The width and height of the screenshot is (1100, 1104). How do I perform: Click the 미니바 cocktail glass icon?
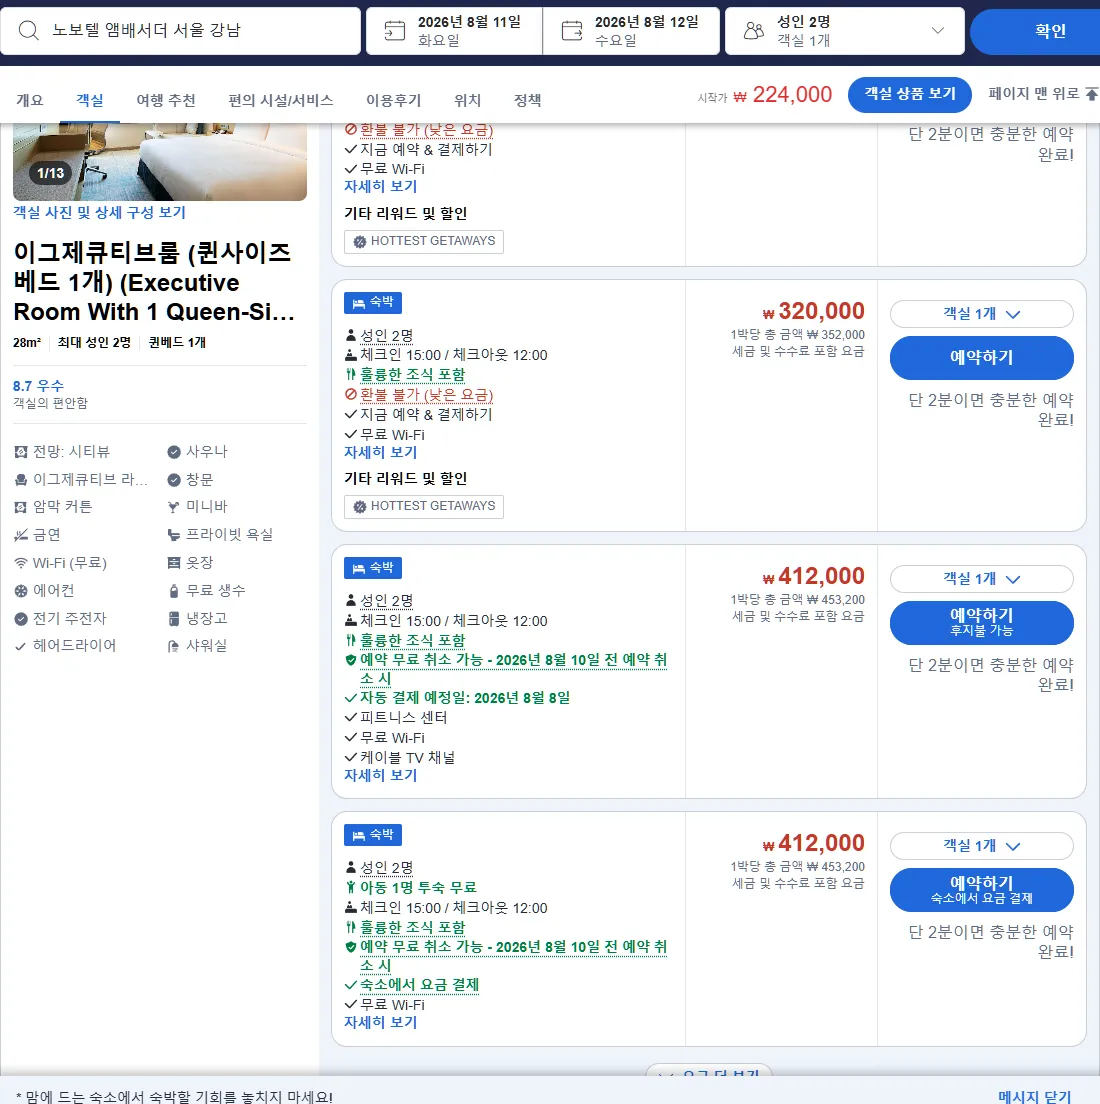coord(174,507)
